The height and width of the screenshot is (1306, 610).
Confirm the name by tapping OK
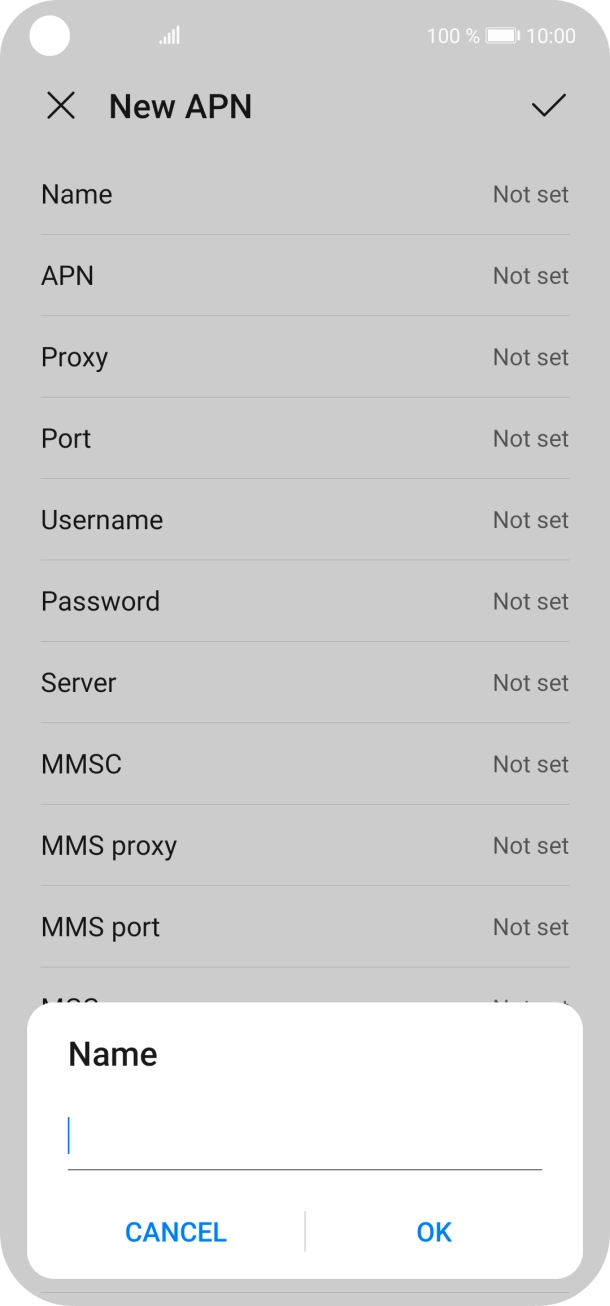[x=433, y=1232]
